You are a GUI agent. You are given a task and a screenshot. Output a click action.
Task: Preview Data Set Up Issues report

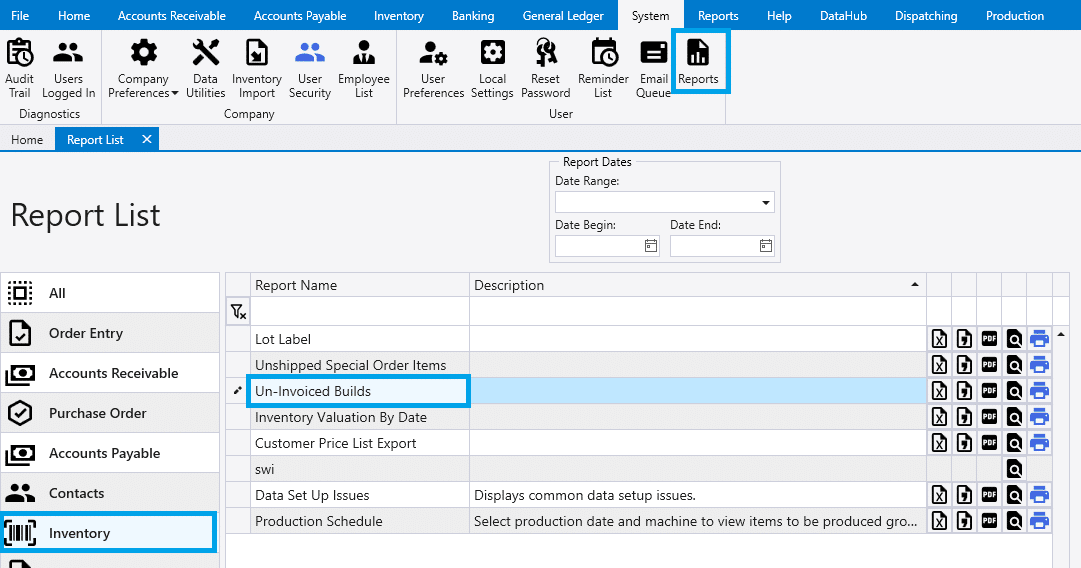[x=1014, y=496]
